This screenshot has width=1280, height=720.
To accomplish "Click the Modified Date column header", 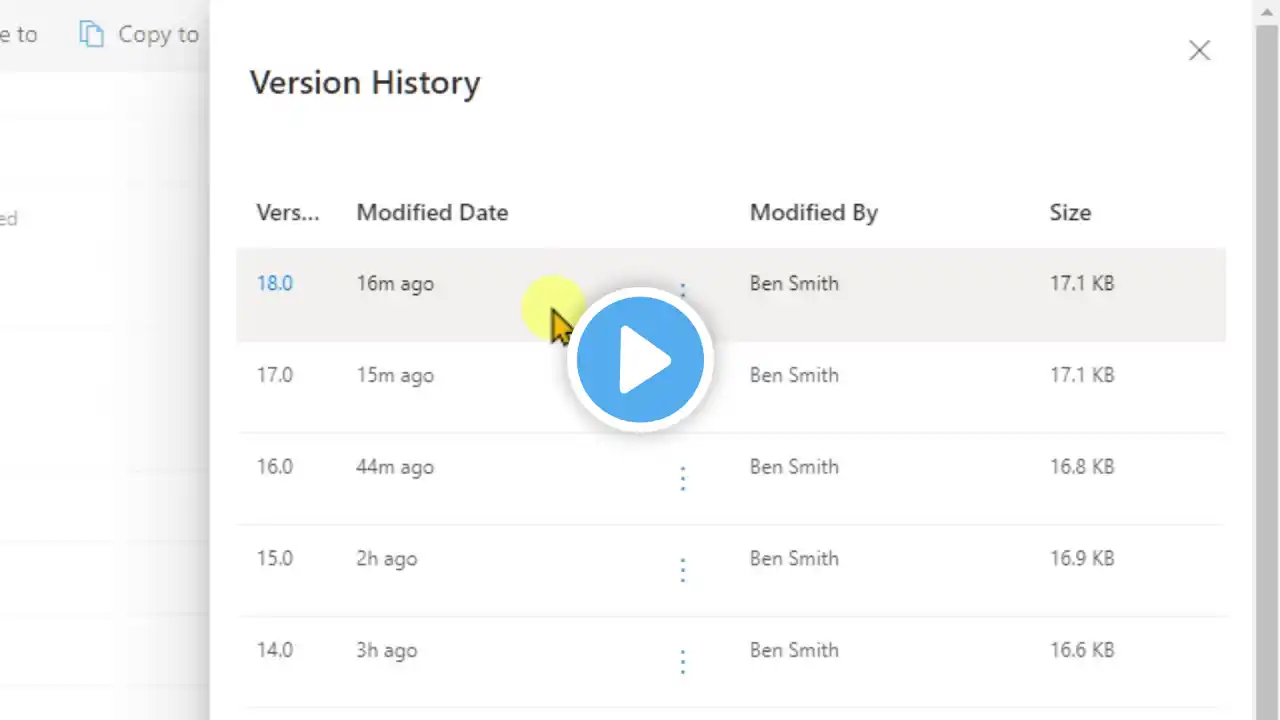I will [432, 212].
